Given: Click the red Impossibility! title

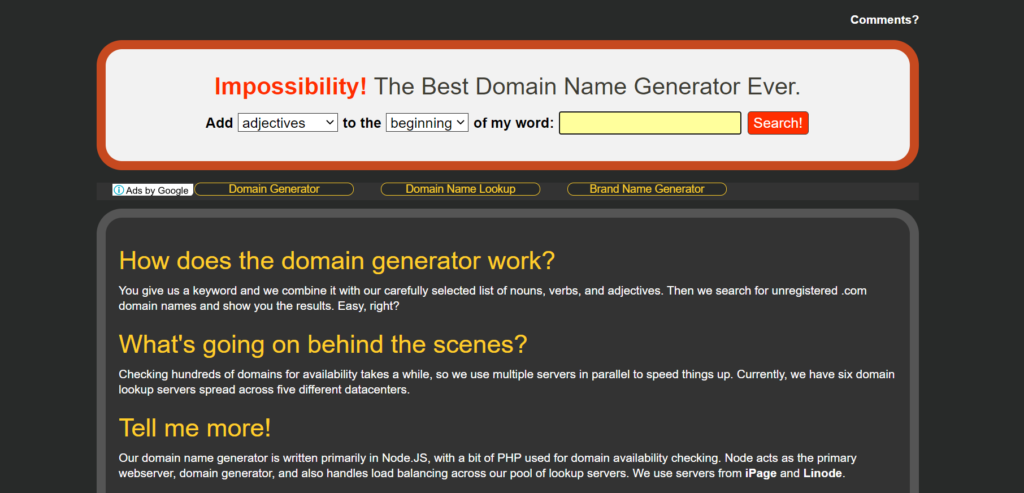Looking at the screenshot, I should pos(290,87).
